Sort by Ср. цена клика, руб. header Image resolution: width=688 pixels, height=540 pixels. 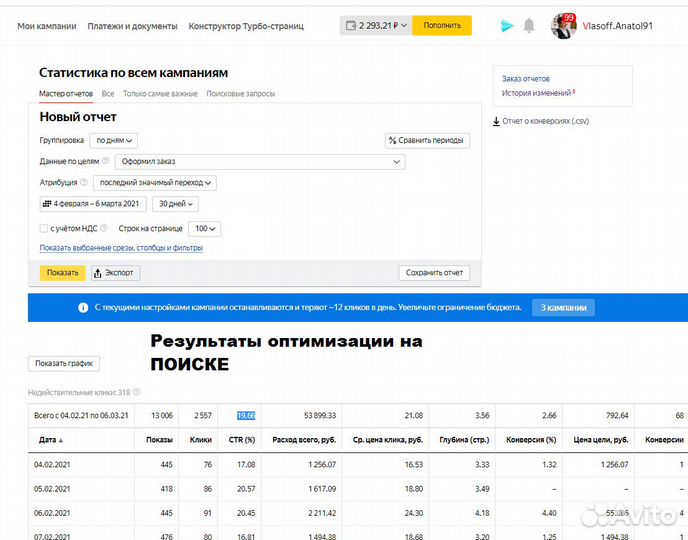(x=388, y=440)
